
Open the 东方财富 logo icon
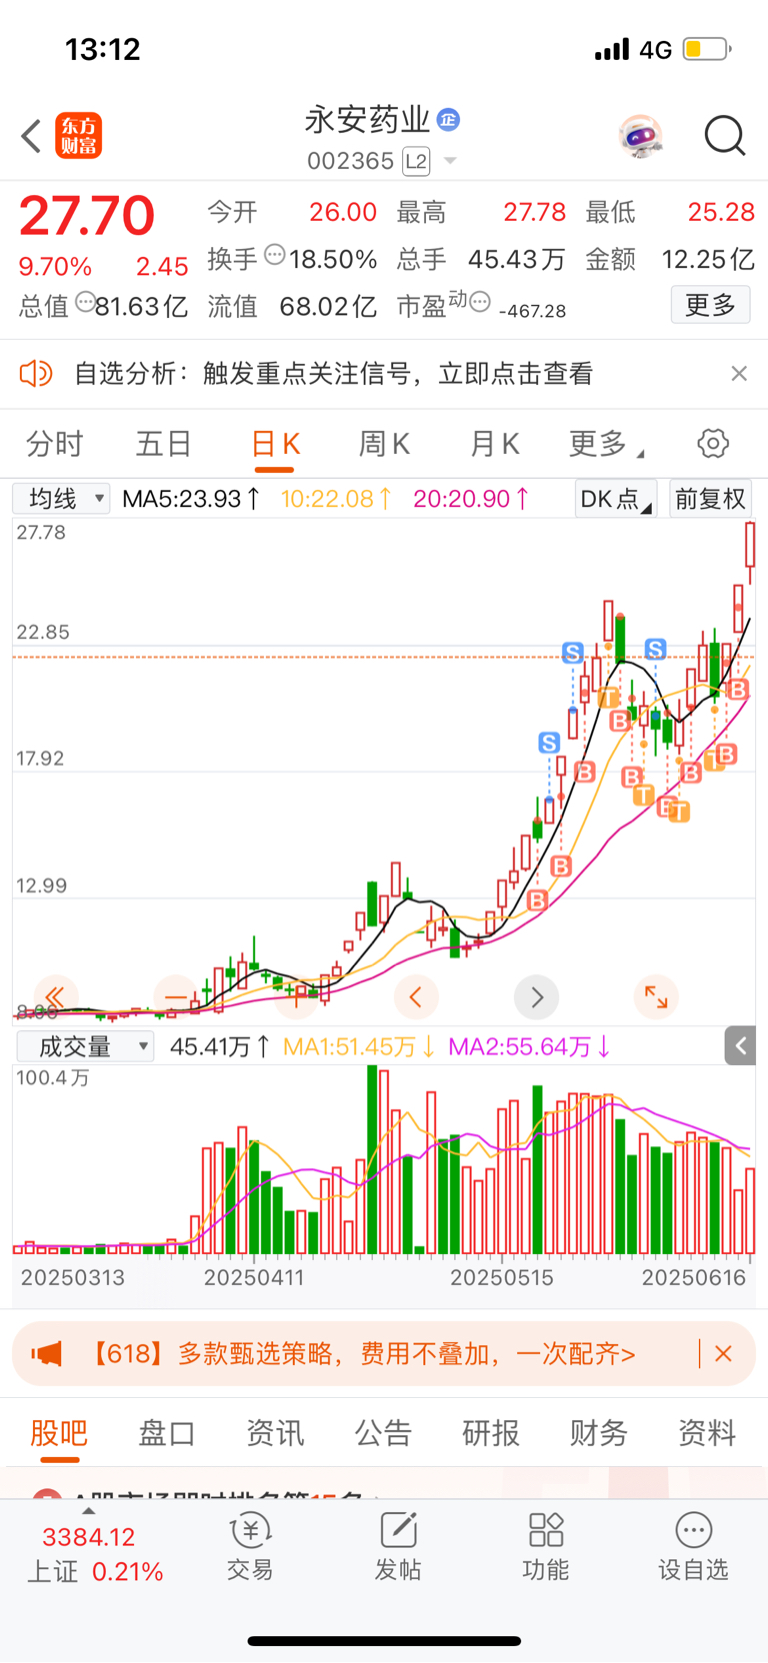[78, 136]
